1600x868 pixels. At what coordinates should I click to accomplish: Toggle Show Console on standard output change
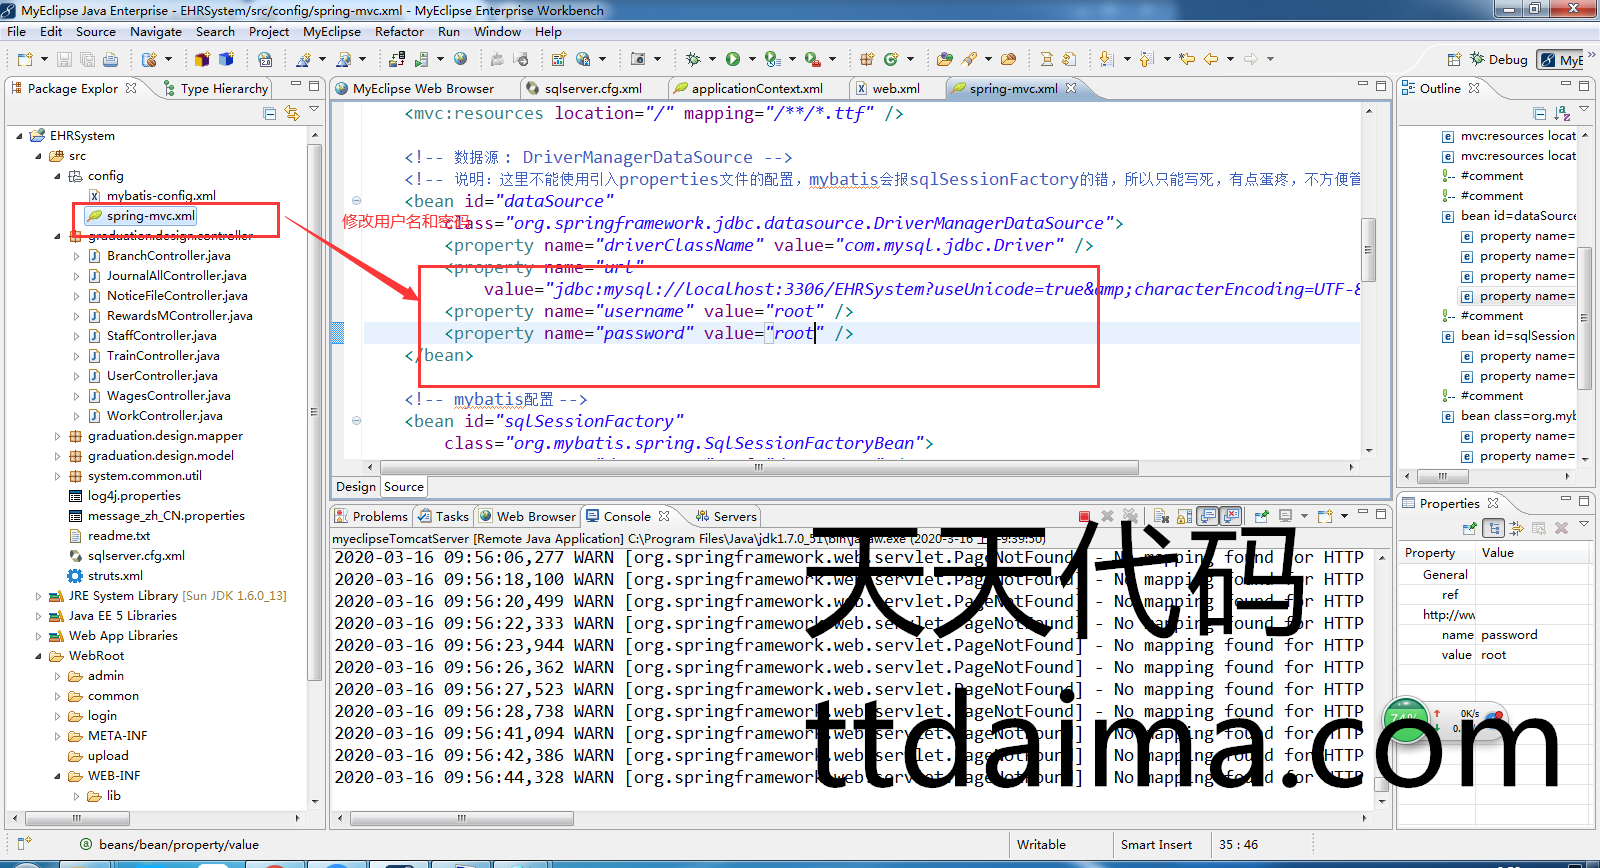pyautogui.click(x=1208, y=516)
